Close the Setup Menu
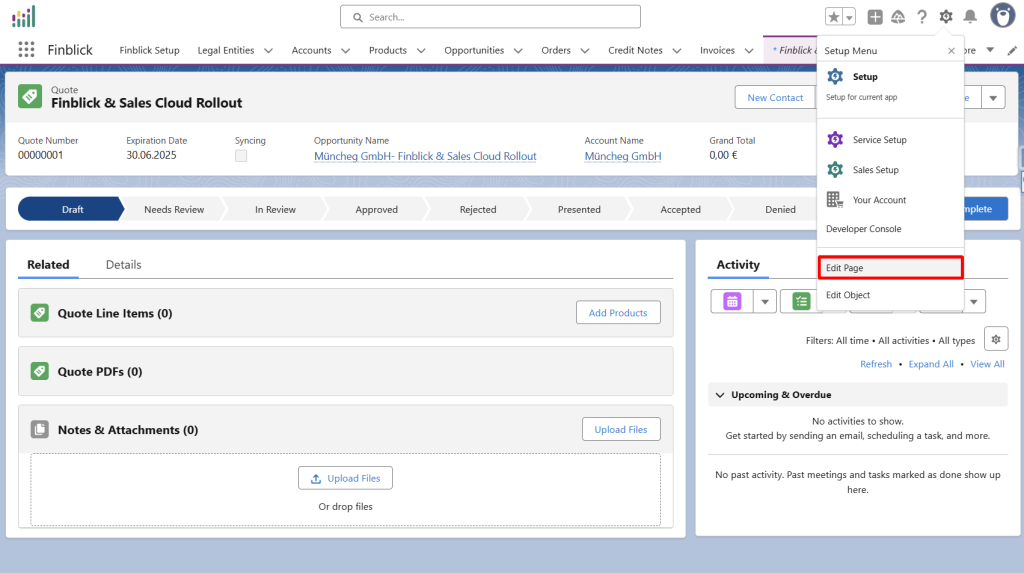The width and height of the screenshot is (1024, 573). coord(951,50)
